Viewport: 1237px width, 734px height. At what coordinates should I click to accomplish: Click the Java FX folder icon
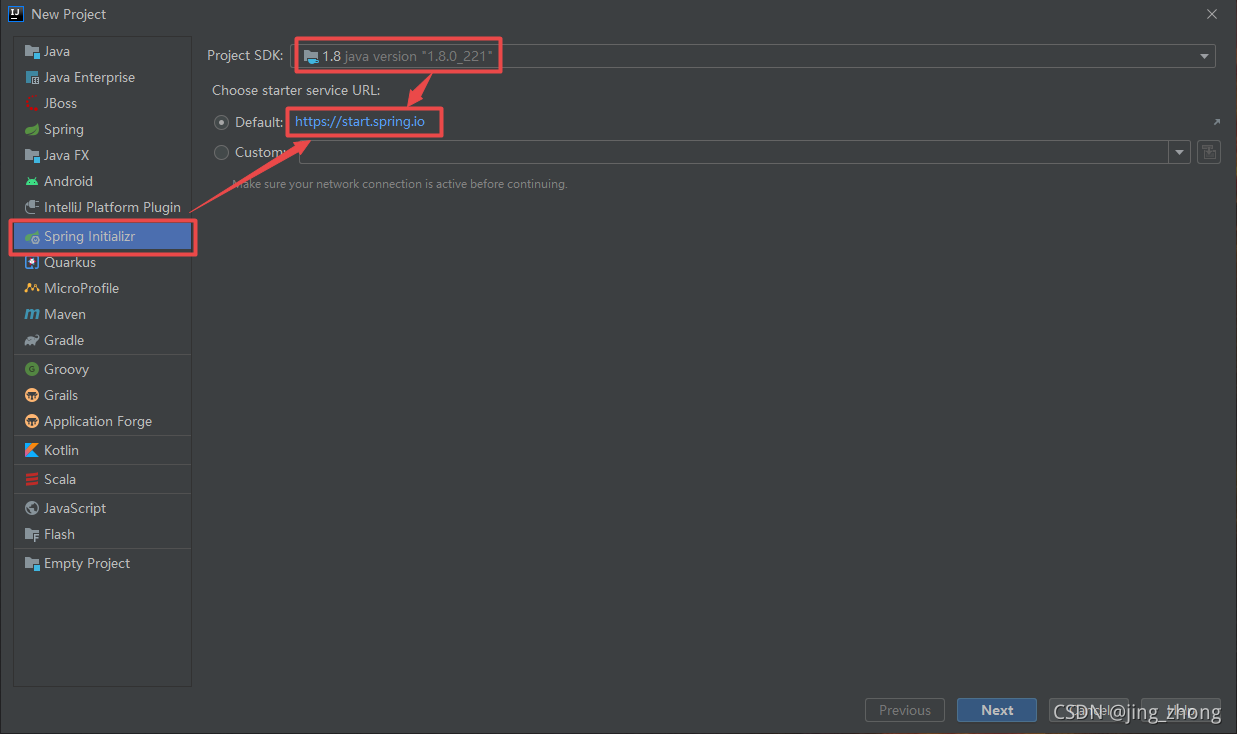tap(32, 155)
